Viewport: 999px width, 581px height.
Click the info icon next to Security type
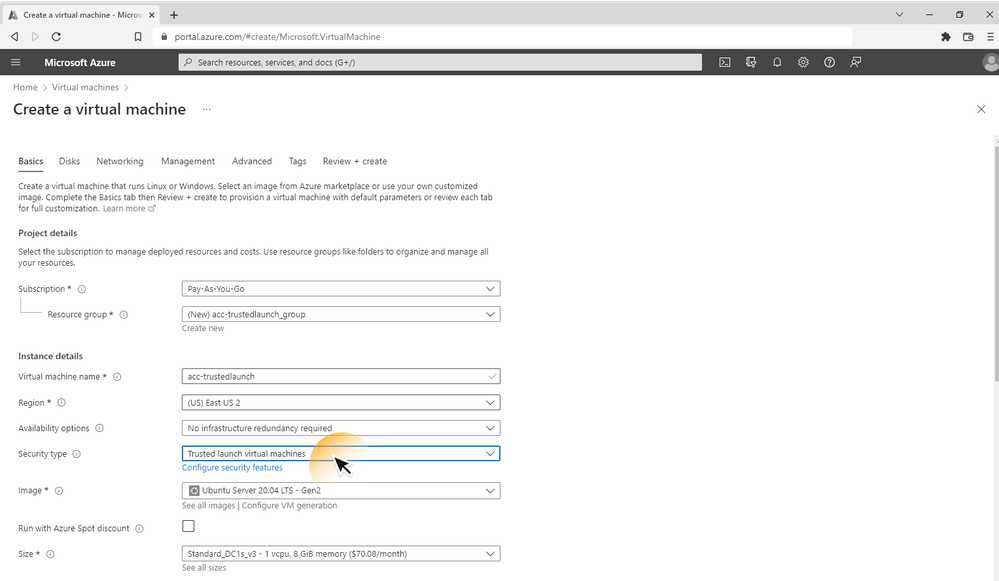tap(76, 454)
